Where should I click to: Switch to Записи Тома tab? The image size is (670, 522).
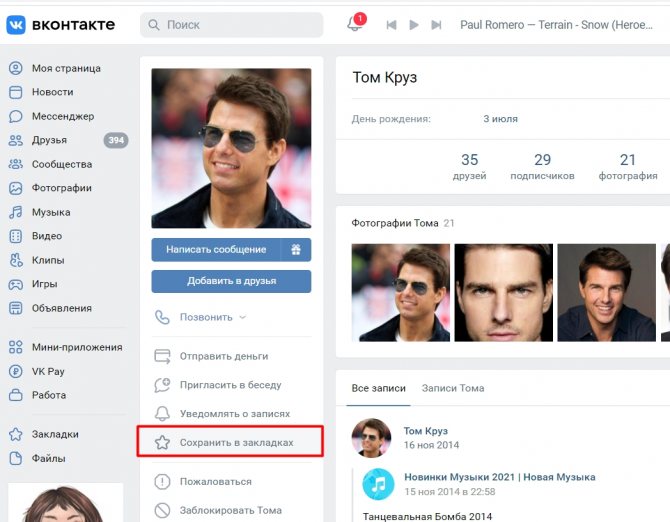453,388
